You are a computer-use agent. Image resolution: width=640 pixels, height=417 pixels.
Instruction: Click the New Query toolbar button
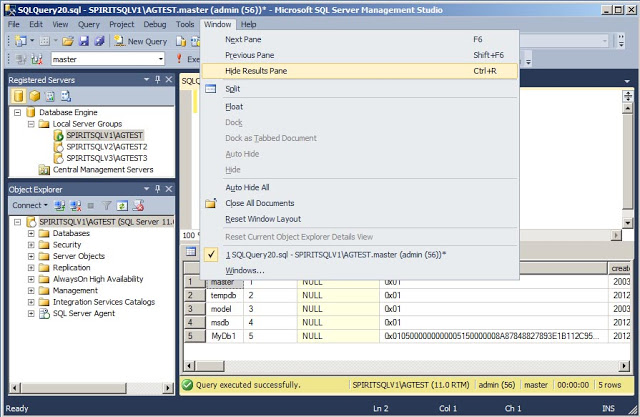(x=141, y=41)
